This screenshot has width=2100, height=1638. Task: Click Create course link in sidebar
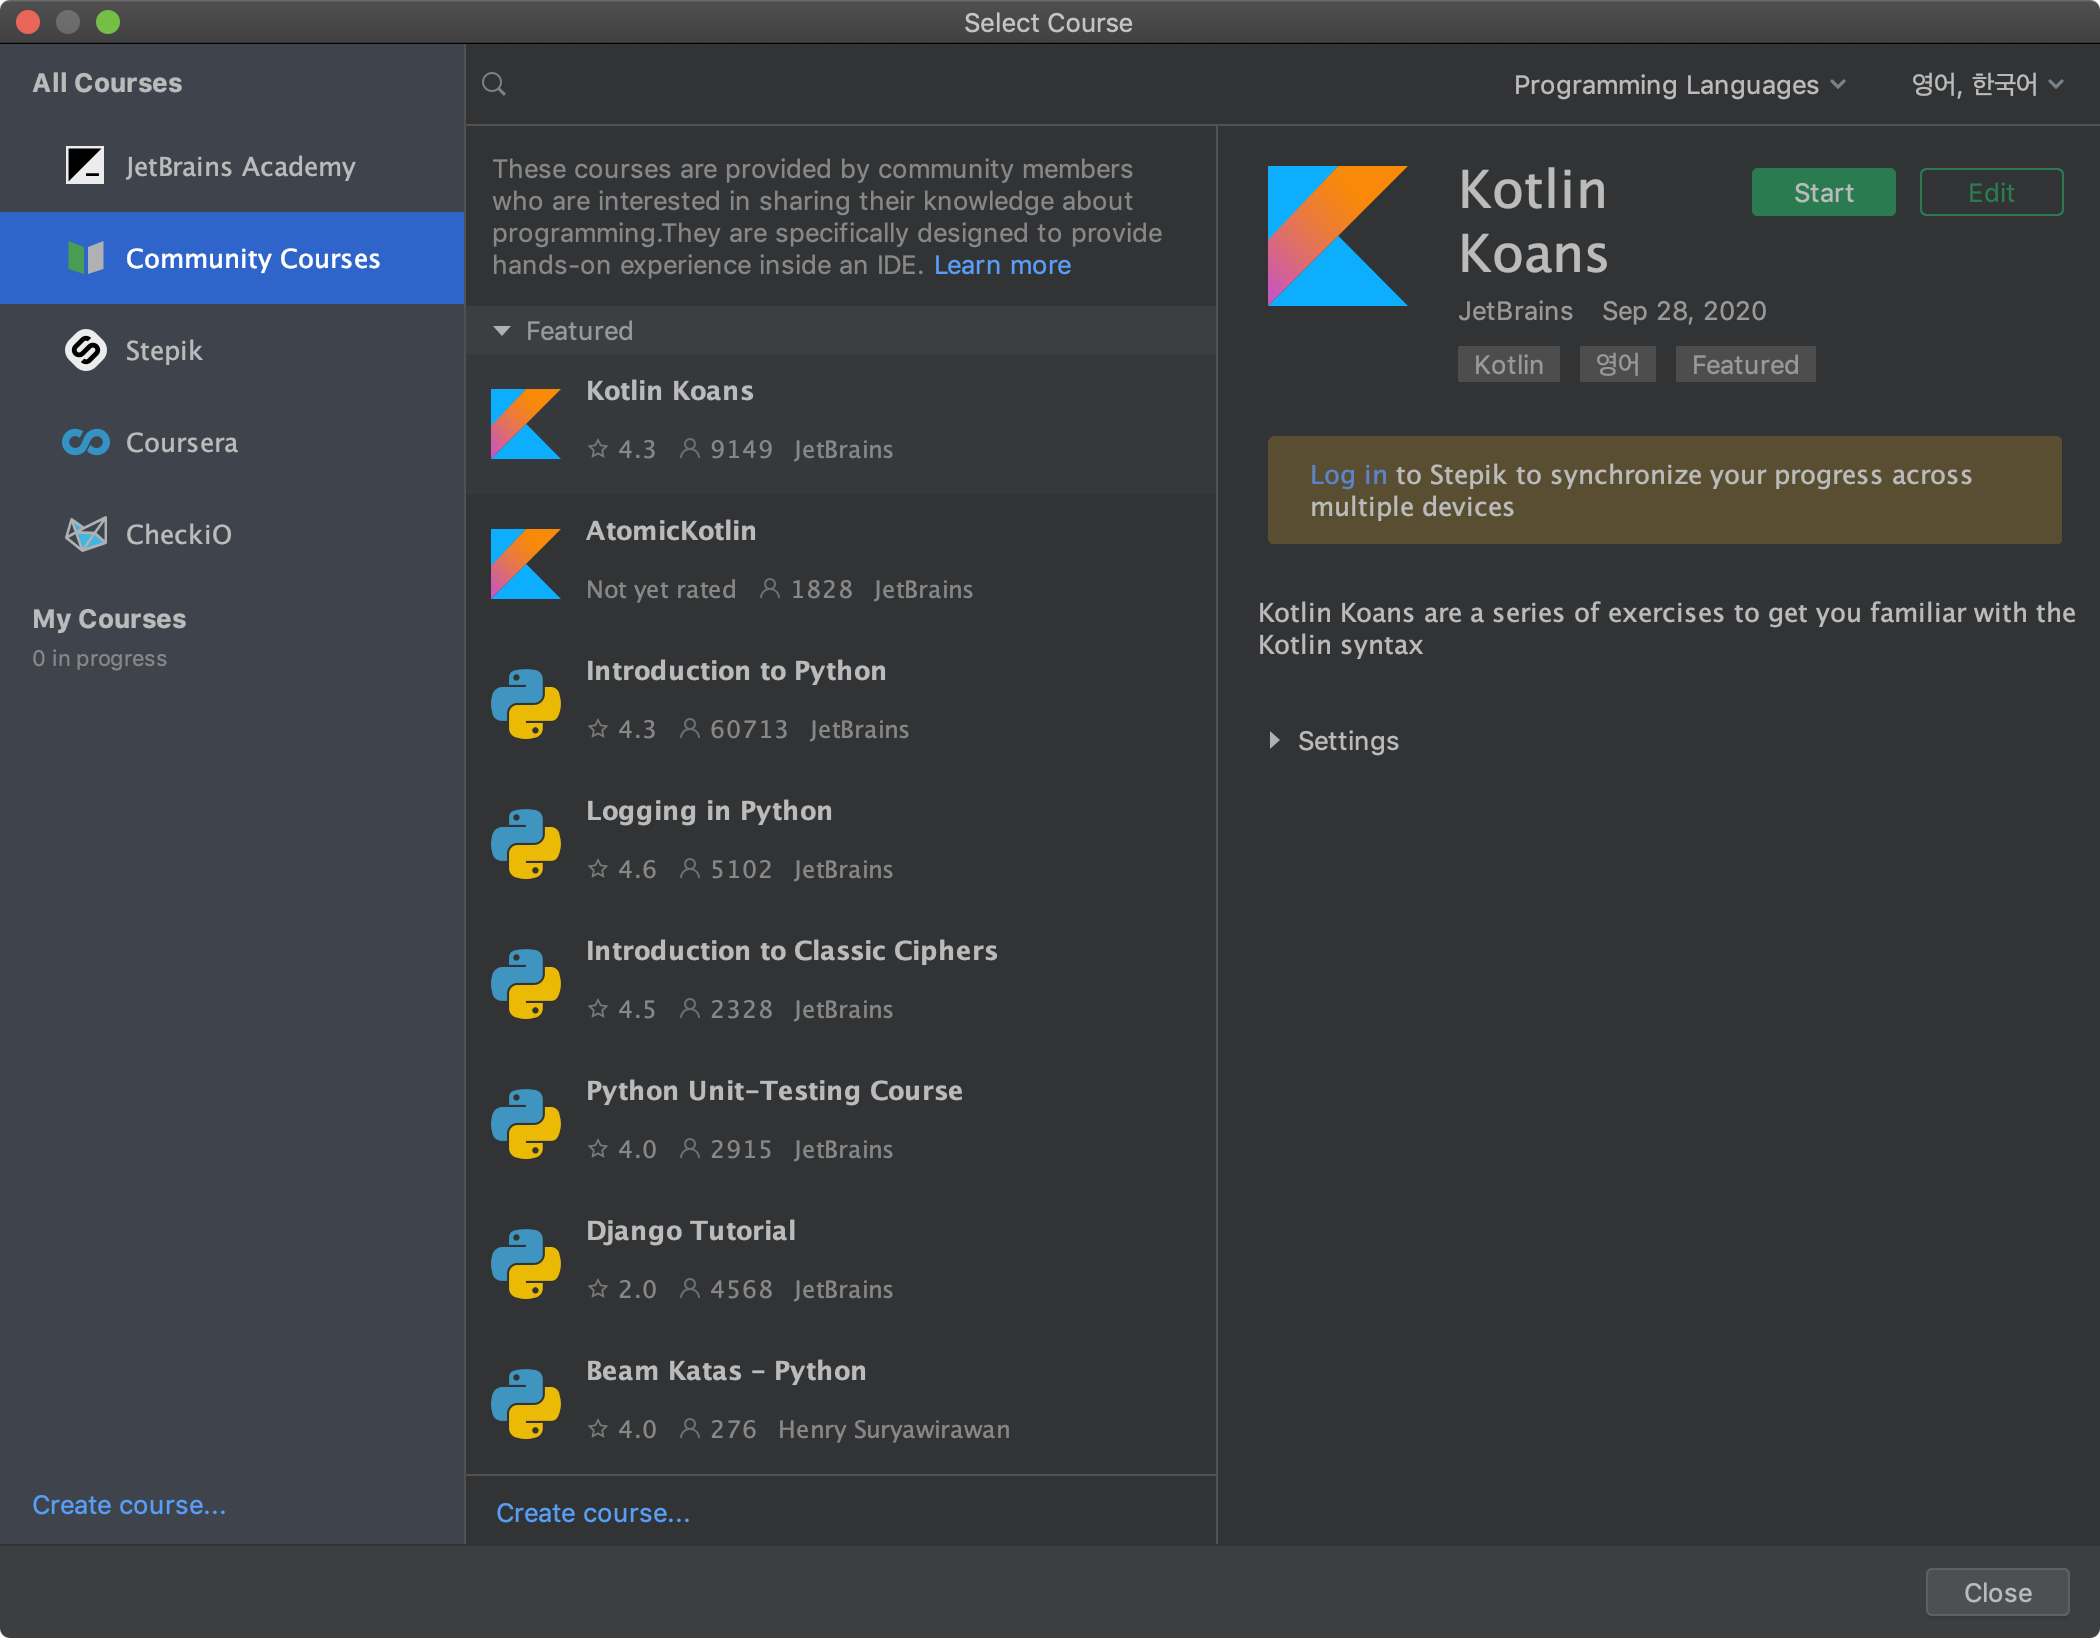[129, 1505]
